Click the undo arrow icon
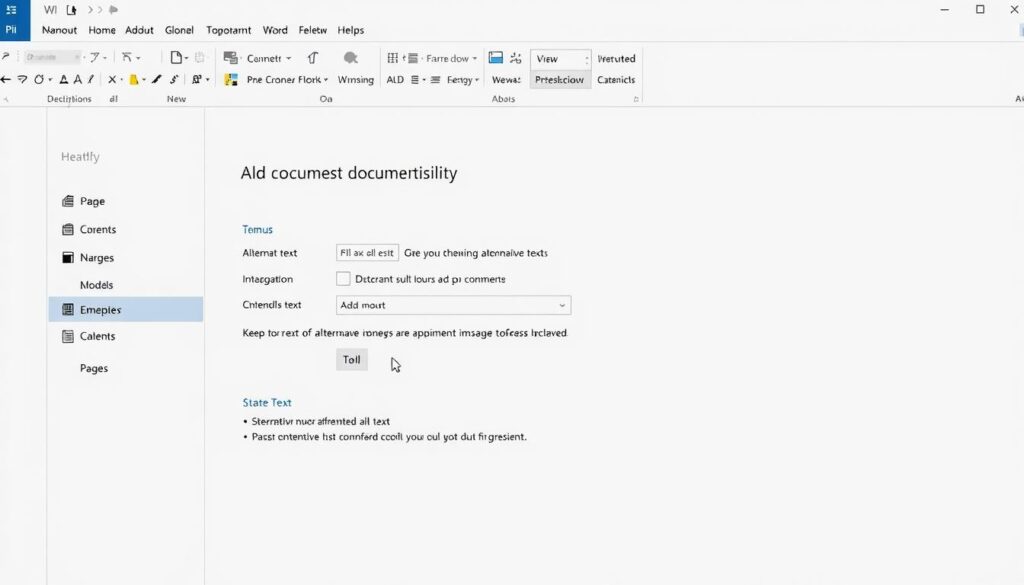Screen dimensions: 1024x585 coord(39,77)
